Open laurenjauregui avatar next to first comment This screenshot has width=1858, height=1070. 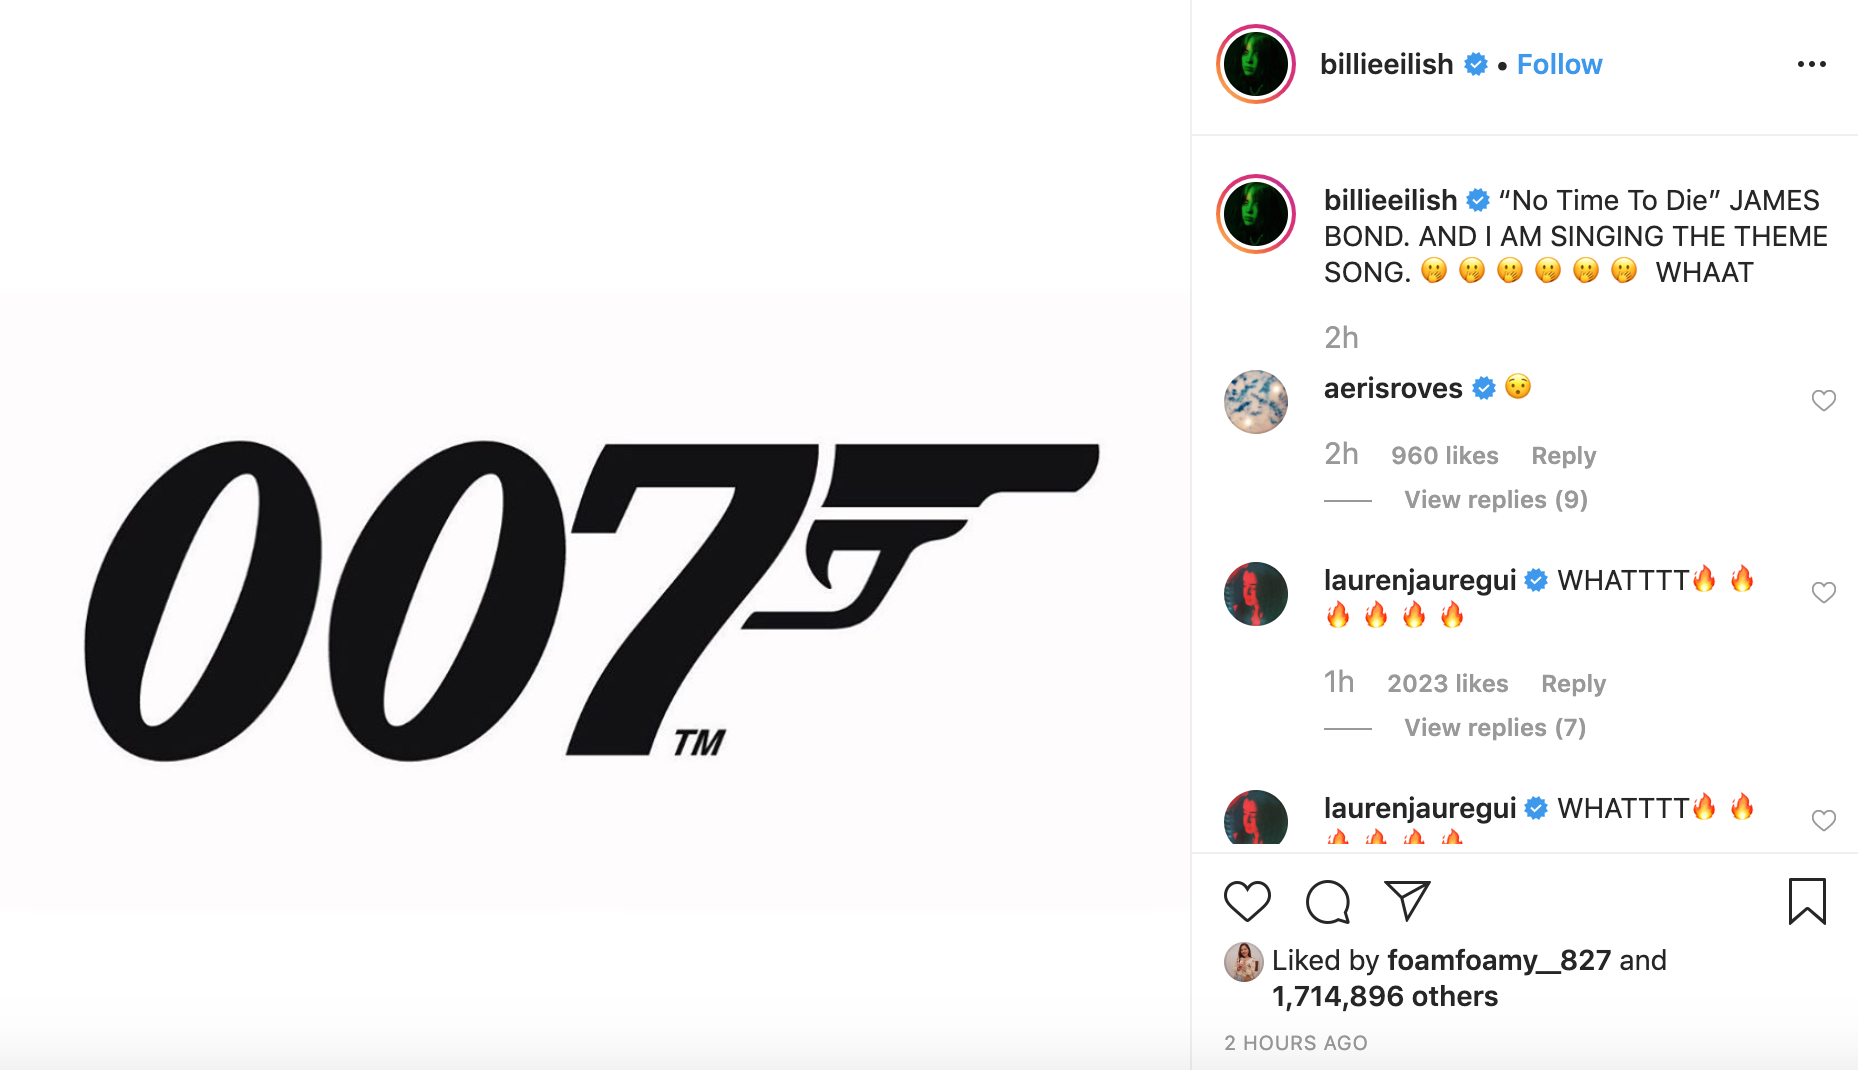(1256, 594)
